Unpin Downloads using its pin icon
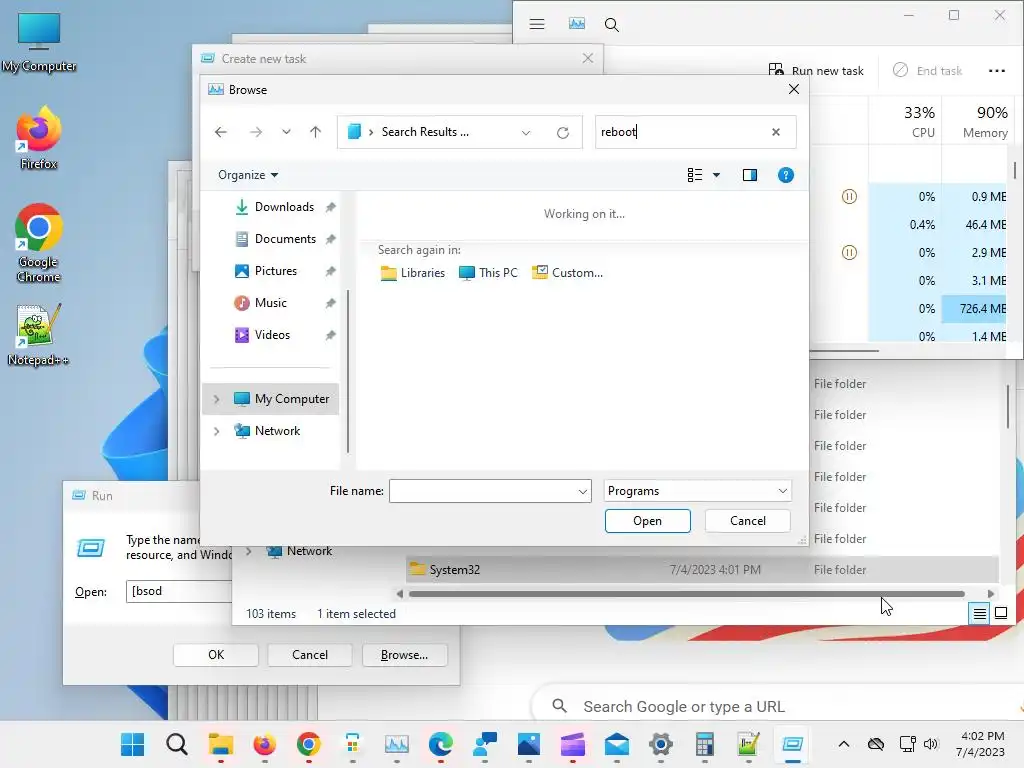 [x=330, y=207]
